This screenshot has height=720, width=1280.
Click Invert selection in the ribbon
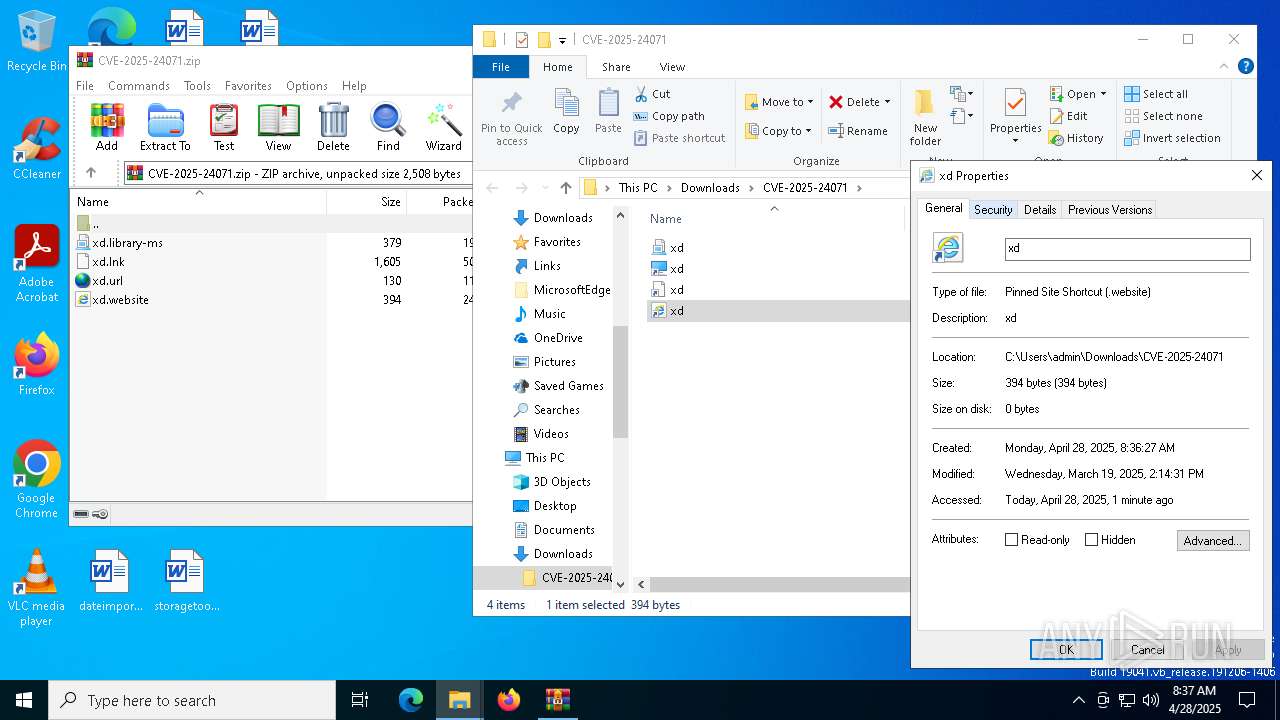coord(1172,138)
